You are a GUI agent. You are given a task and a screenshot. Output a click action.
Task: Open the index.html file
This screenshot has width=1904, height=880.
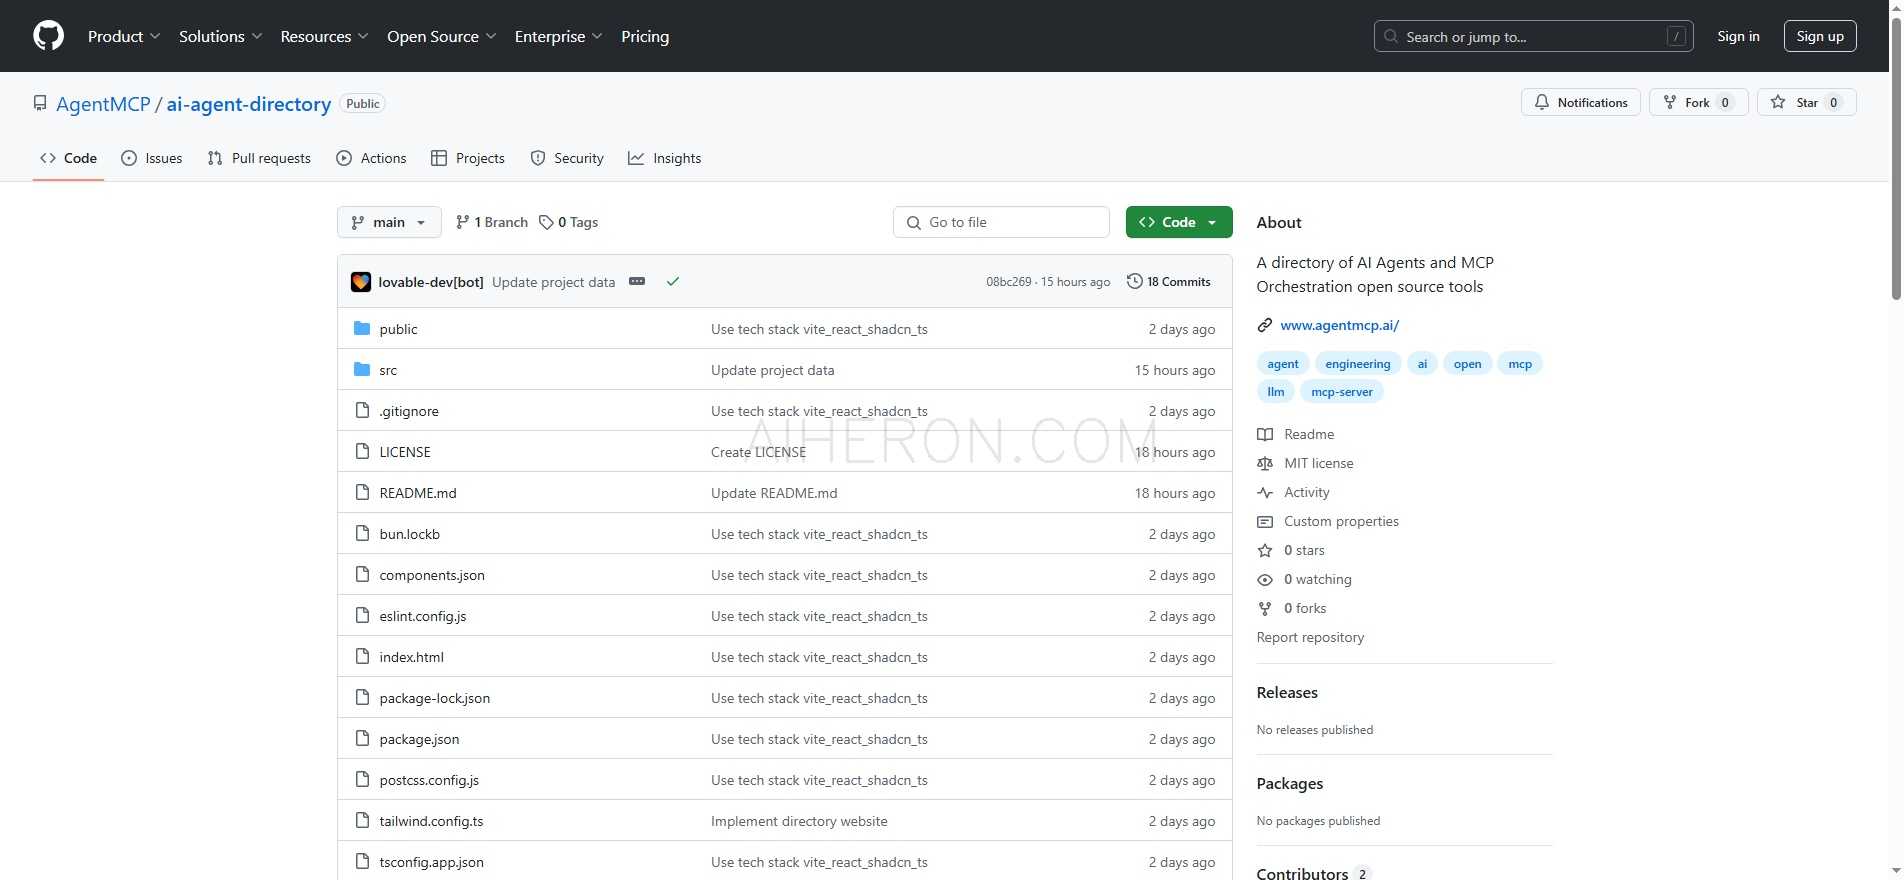pos(411,657)
